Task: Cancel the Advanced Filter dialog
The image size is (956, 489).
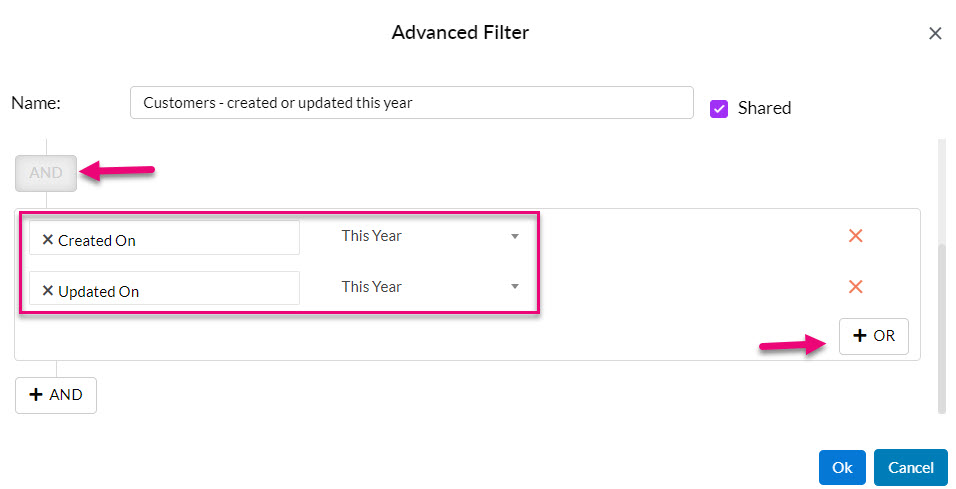Action: [x=910, y=468]
